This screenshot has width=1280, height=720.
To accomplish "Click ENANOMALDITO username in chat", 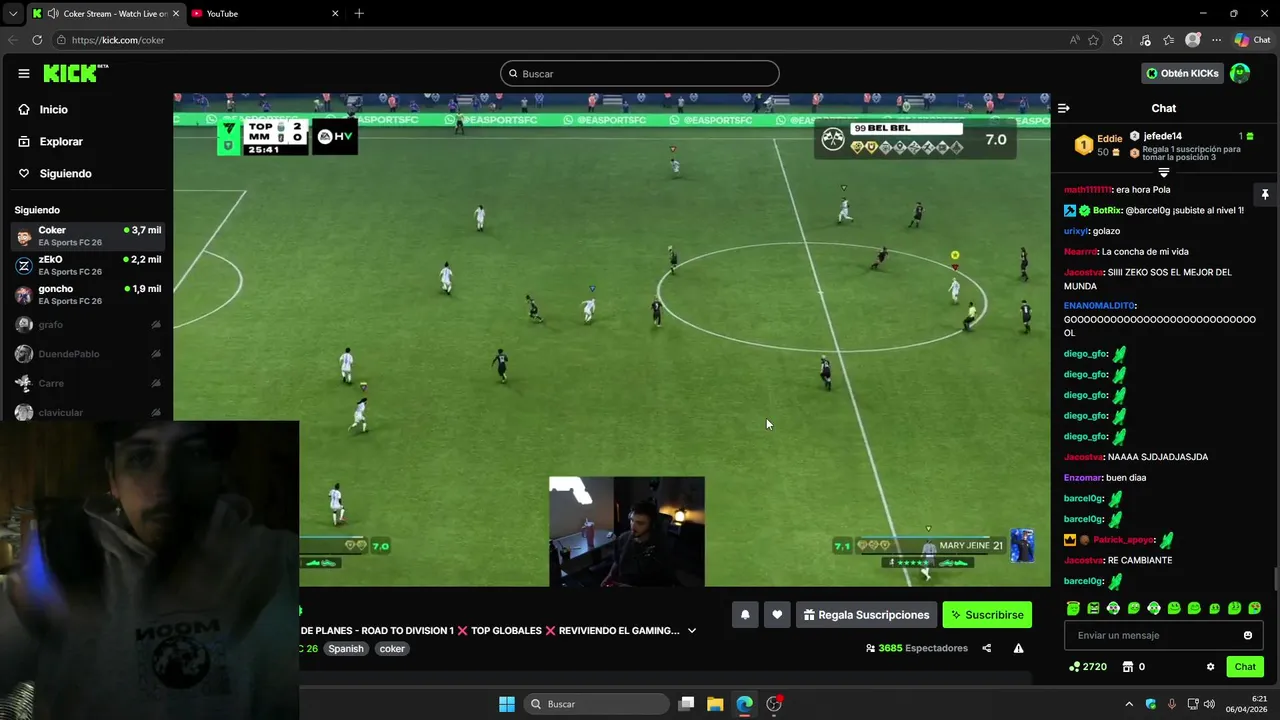I will pyautogui.click(x=1099, y=306).
